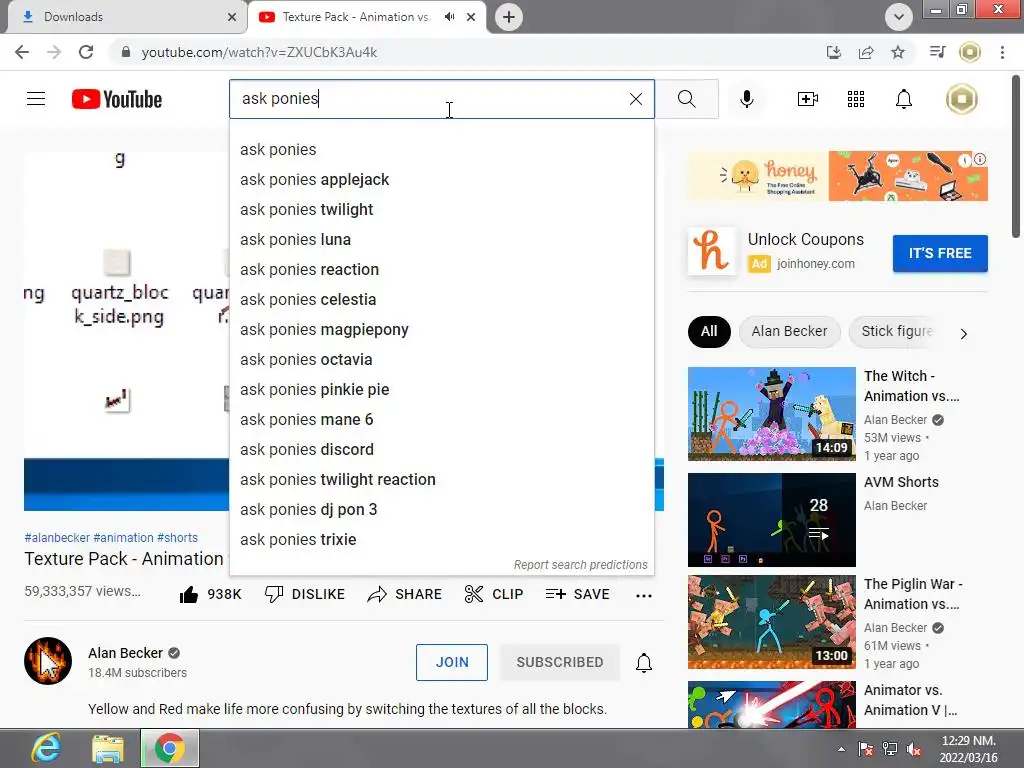Viewport: 1024px width, 768px height.
Task: Open a new browser tab
Action: pyautogui.click(x=509, y=17)
